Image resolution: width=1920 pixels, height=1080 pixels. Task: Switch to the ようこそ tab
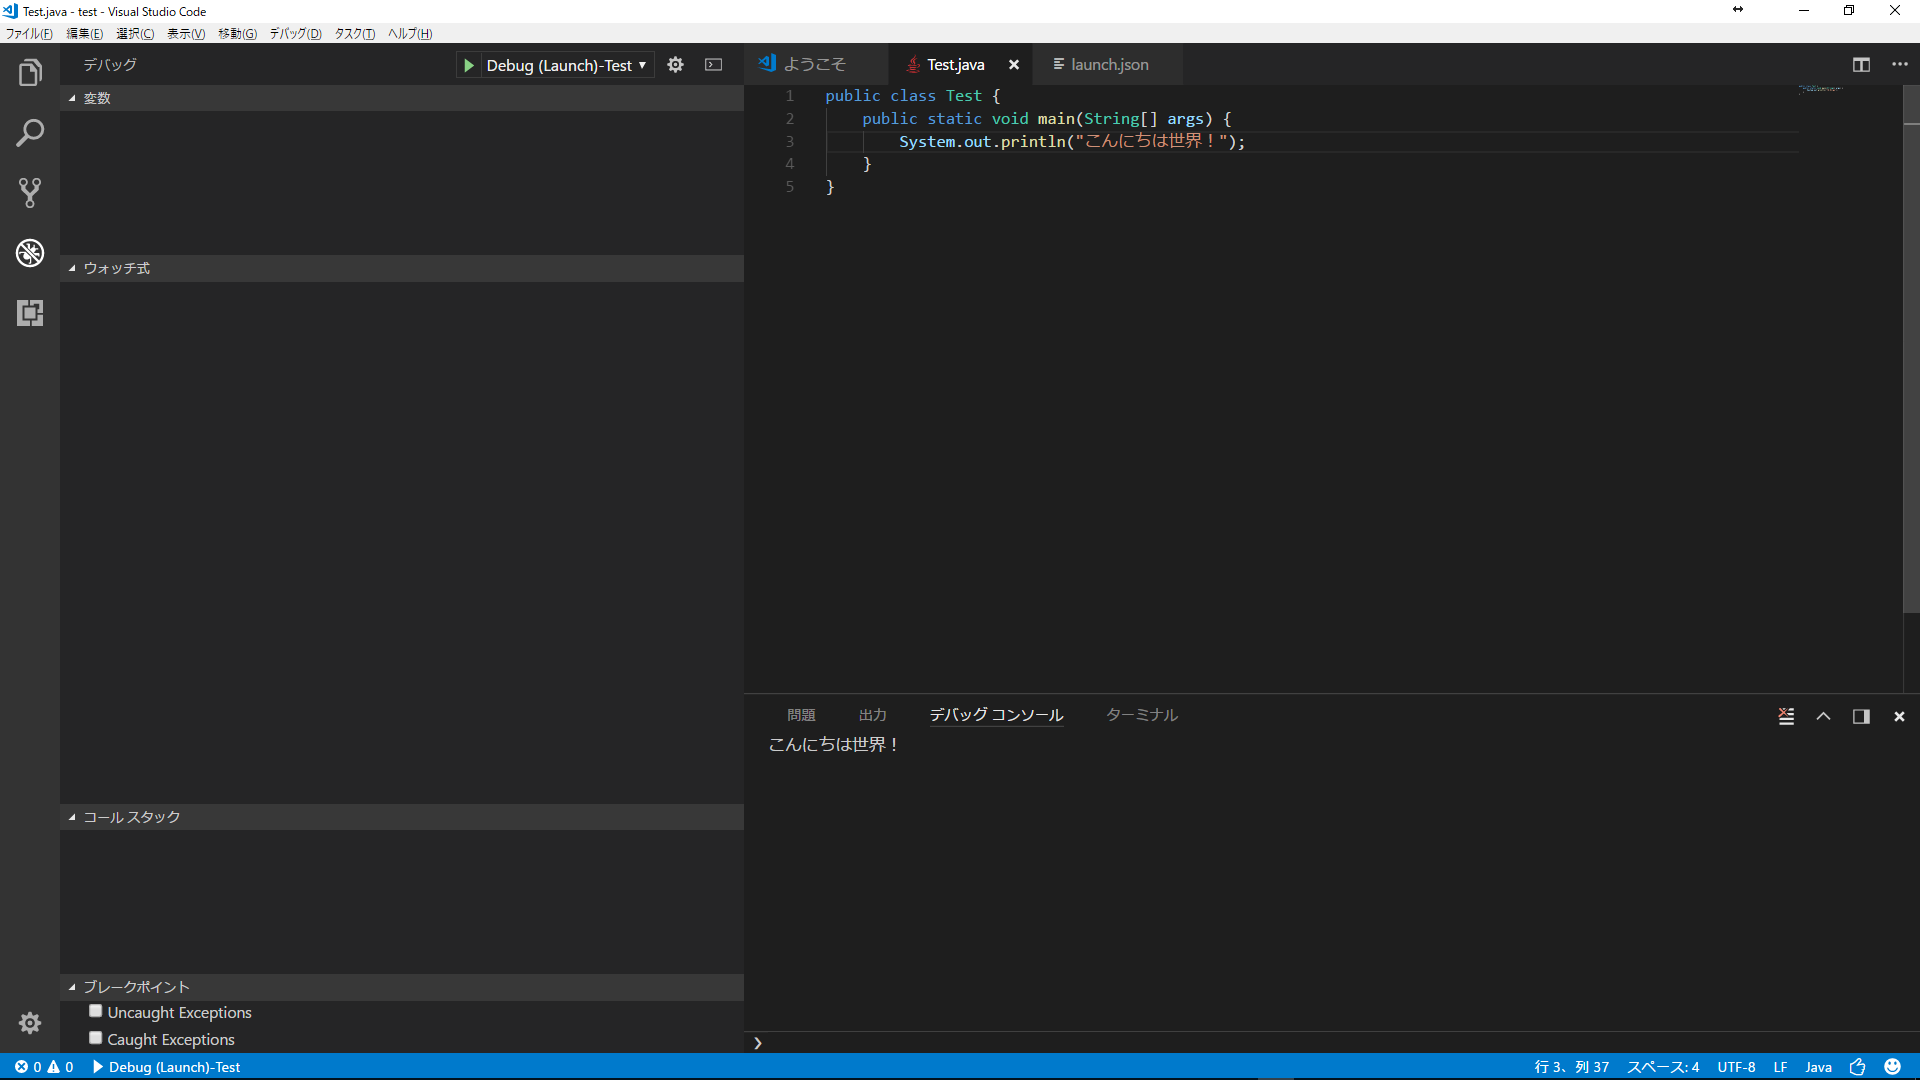coord(816,65)
